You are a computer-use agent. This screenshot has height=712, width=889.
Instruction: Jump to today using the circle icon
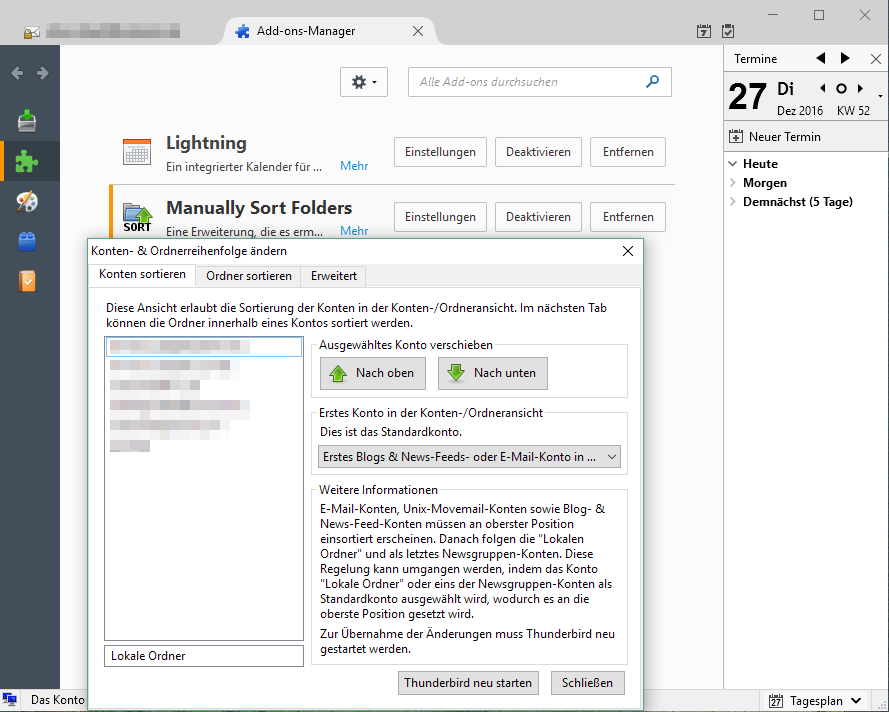841,88
